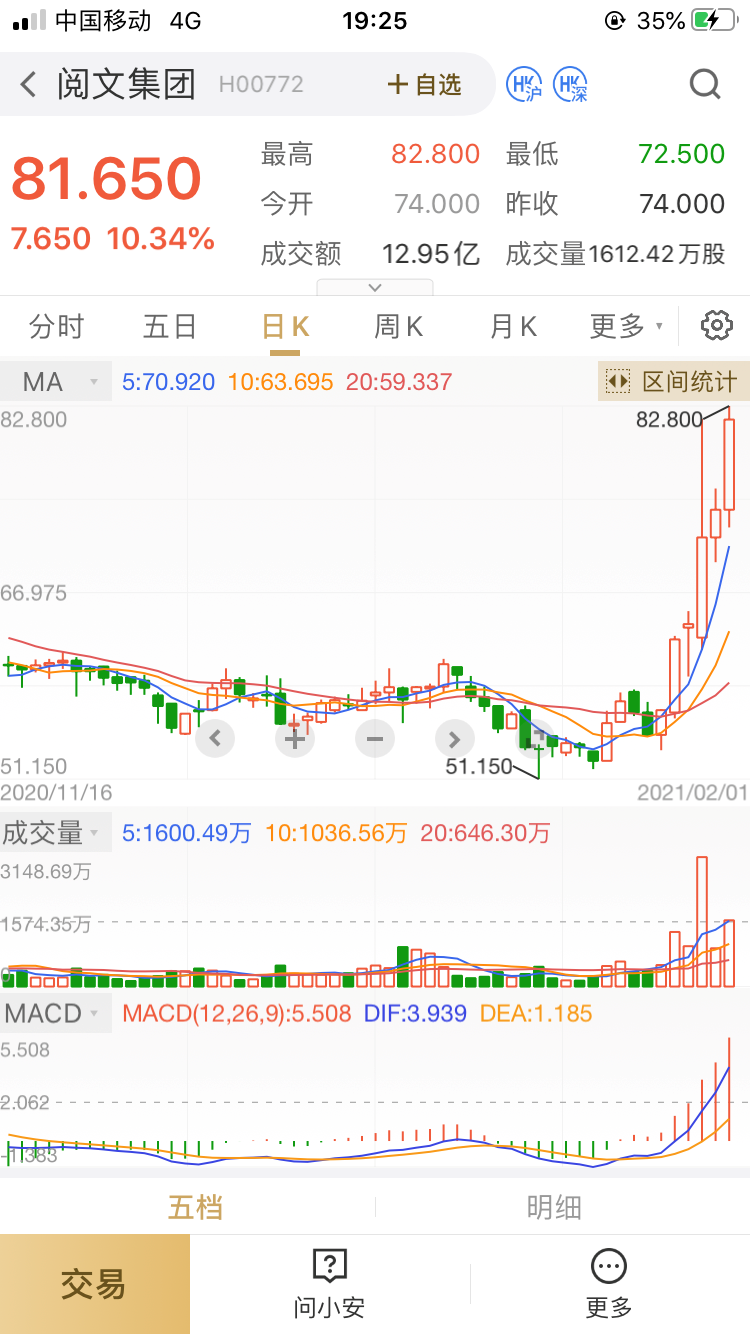Tap the orientation lock status icon
This screenshot has width=750, height=1334.
click(x=615, y=20)
